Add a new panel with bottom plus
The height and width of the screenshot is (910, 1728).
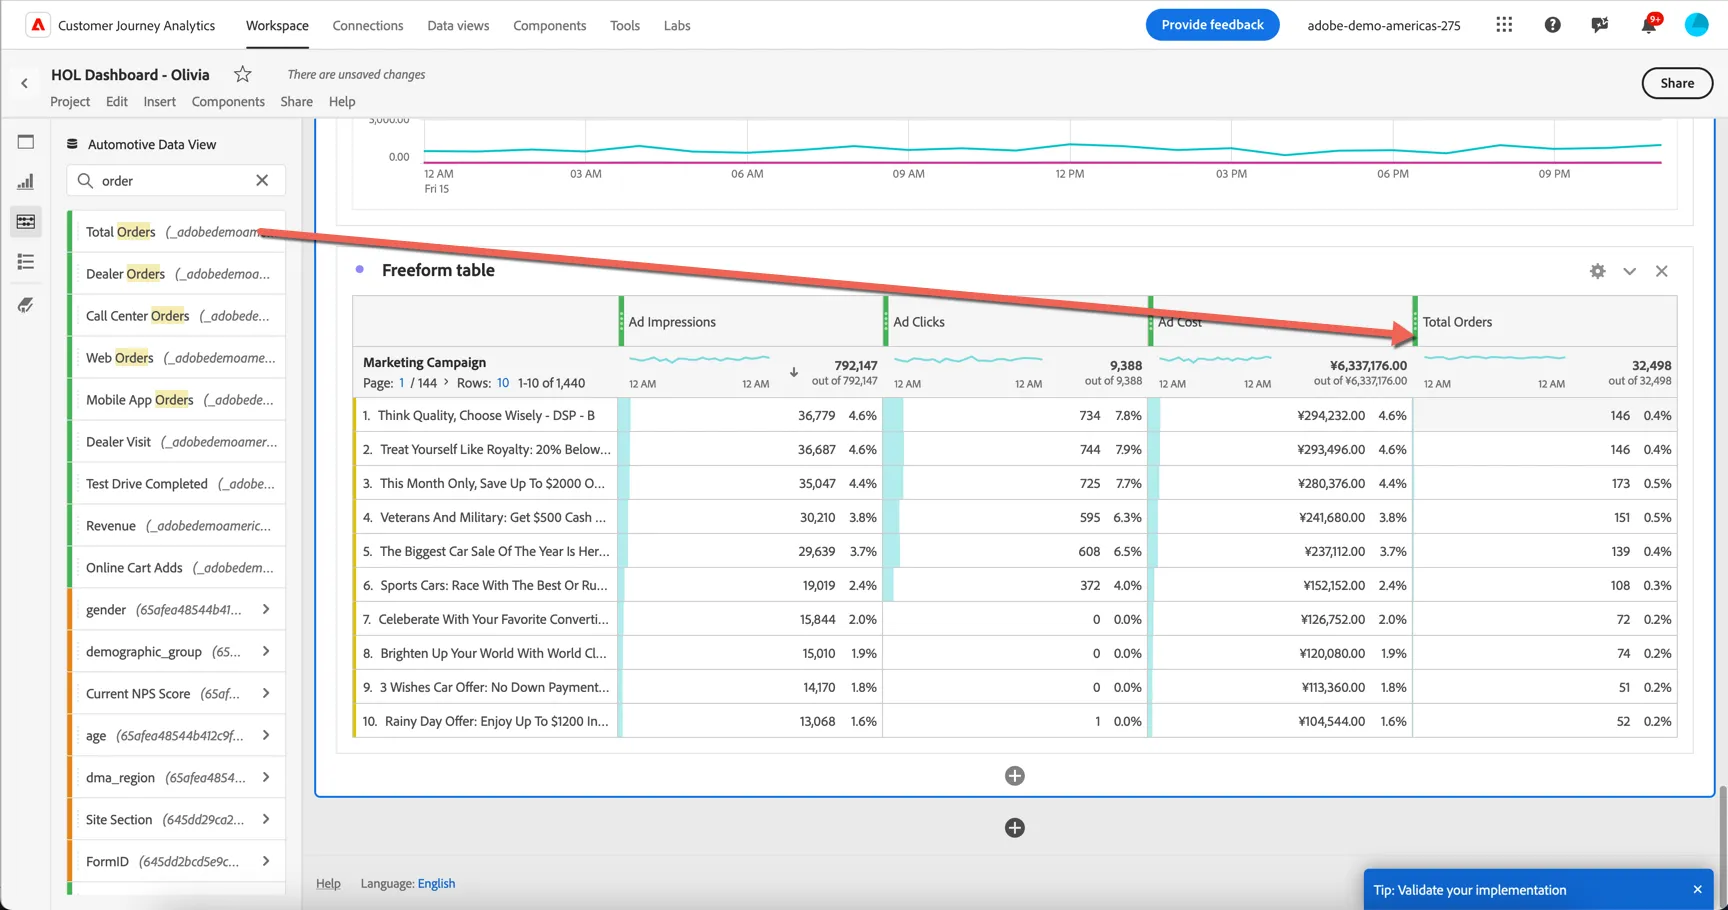tap(1014, 828)
